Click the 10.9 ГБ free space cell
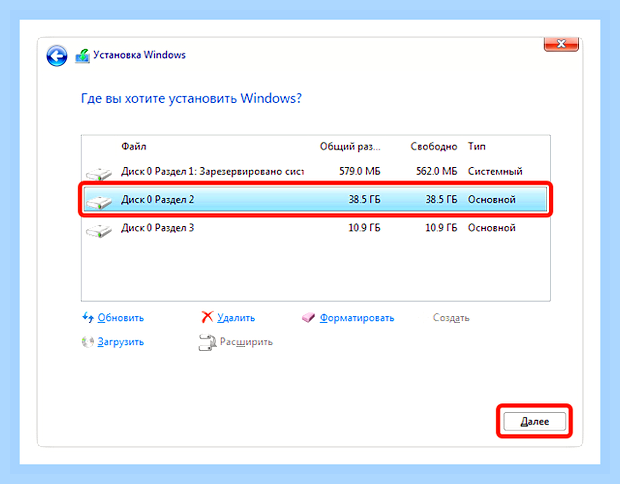This screenshot has height=484, width=620. (x=441, y=228)
